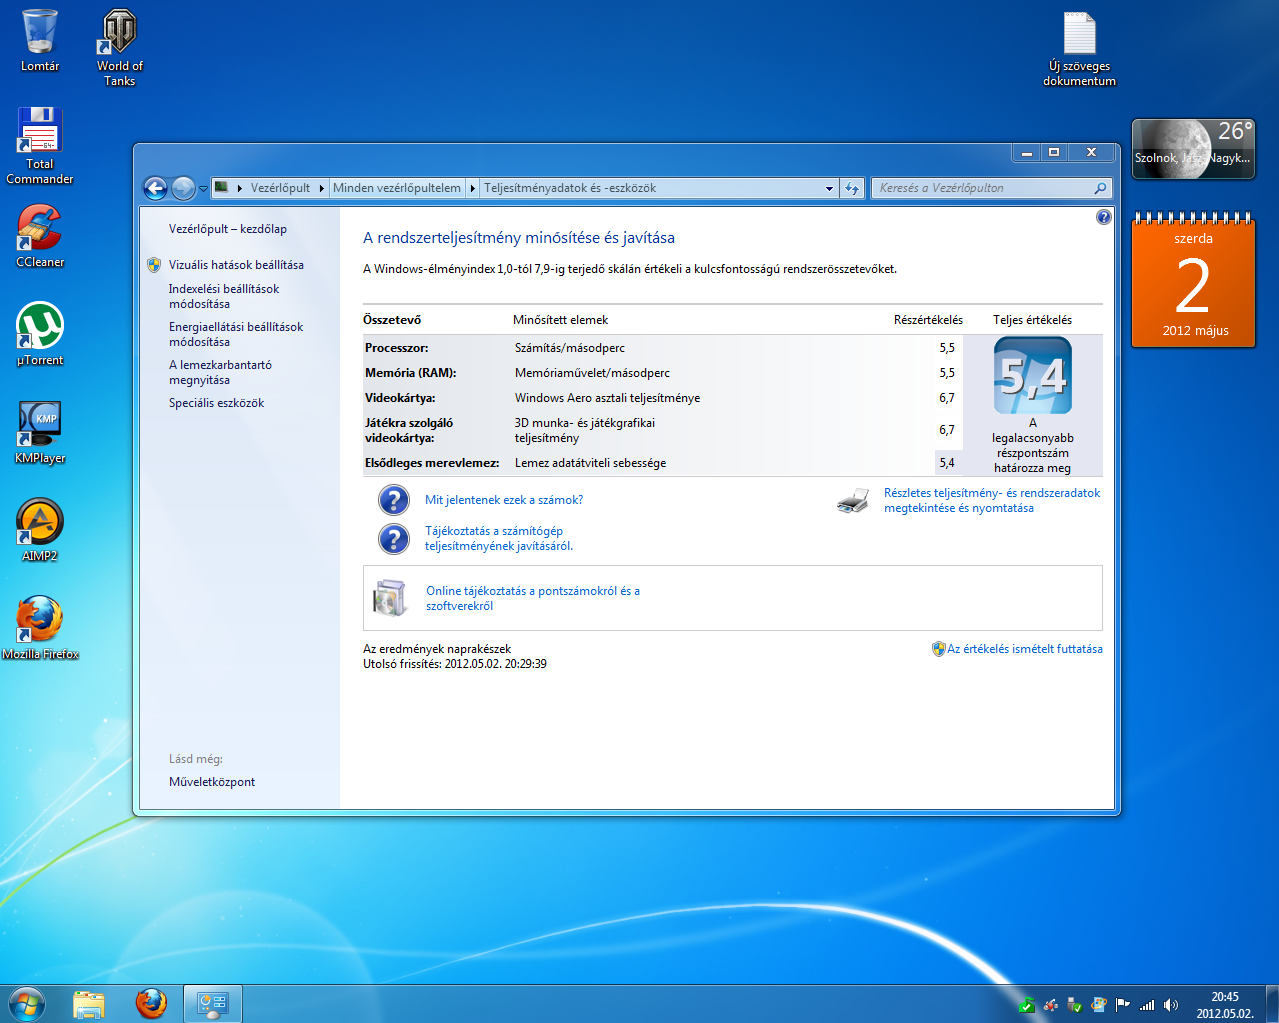Focus the Keresés a Vezérlőpulton search box
Screen dimensions: 1279x1023
[983, 188]
